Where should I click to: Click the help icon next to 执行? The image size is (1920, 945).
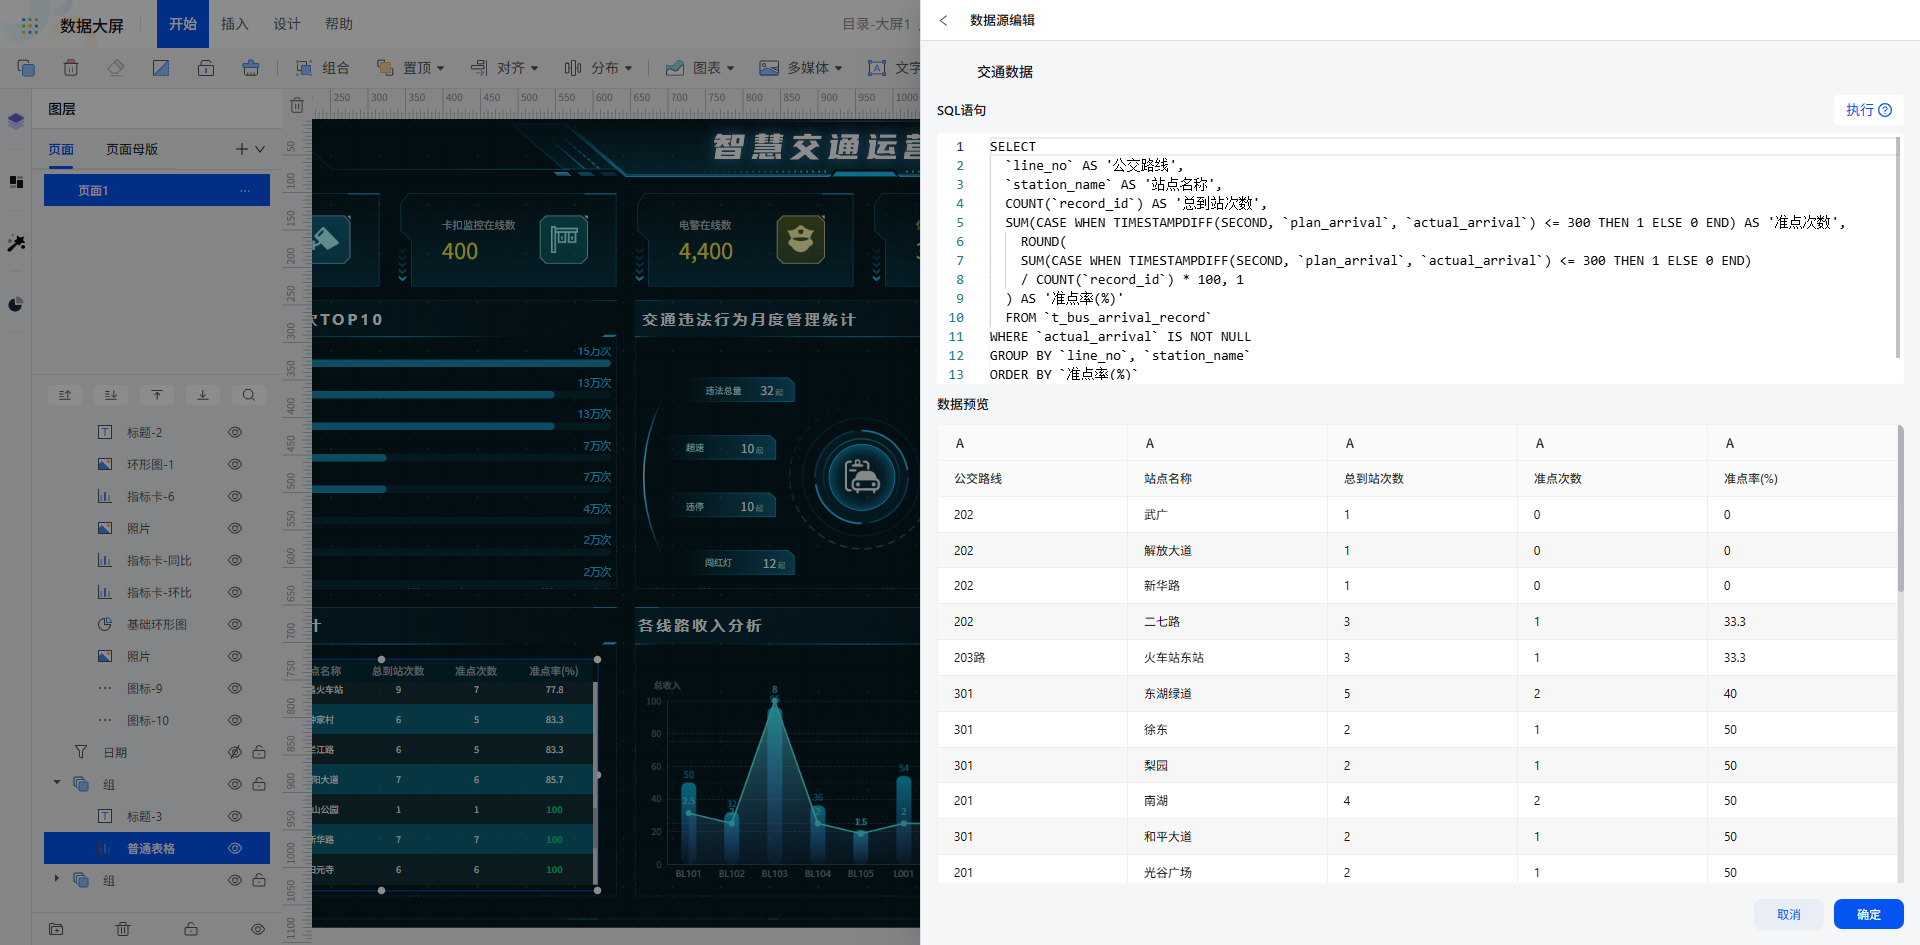[1885, 110]
